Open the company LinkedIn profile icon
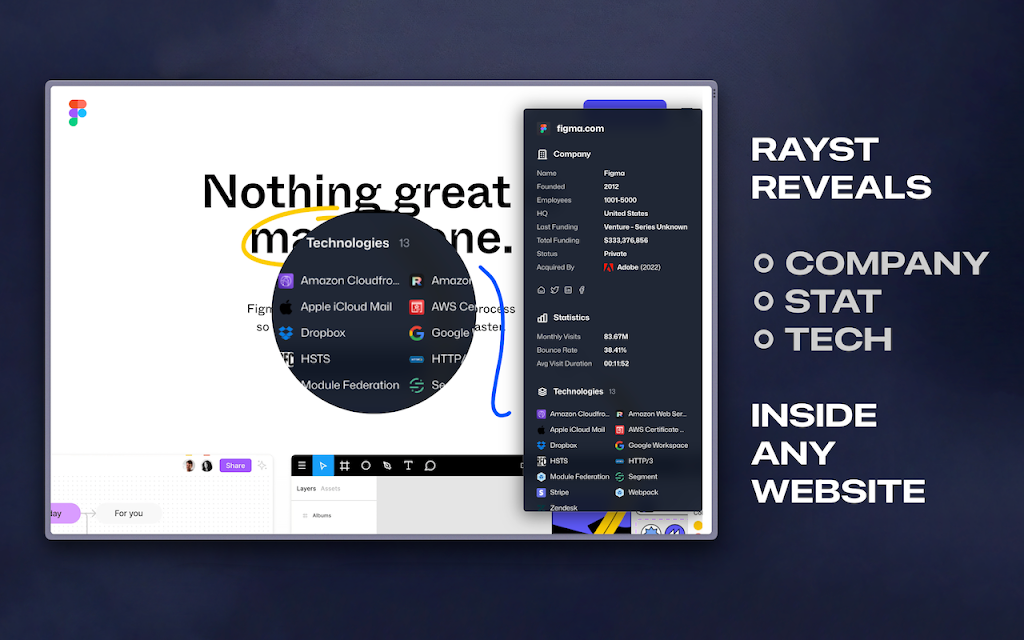The image size is (1024, 640). (568, 290)
